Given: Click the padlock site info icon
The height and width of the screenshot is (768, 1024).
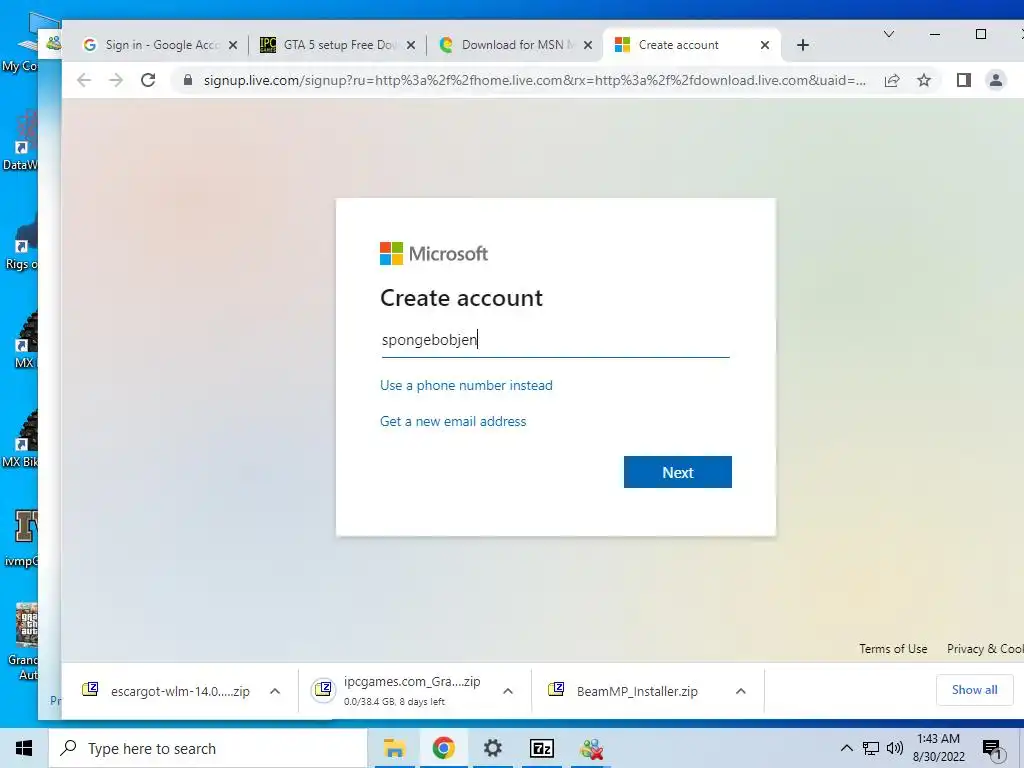Looking at the screenshot, I should click(x=188, y=80).
